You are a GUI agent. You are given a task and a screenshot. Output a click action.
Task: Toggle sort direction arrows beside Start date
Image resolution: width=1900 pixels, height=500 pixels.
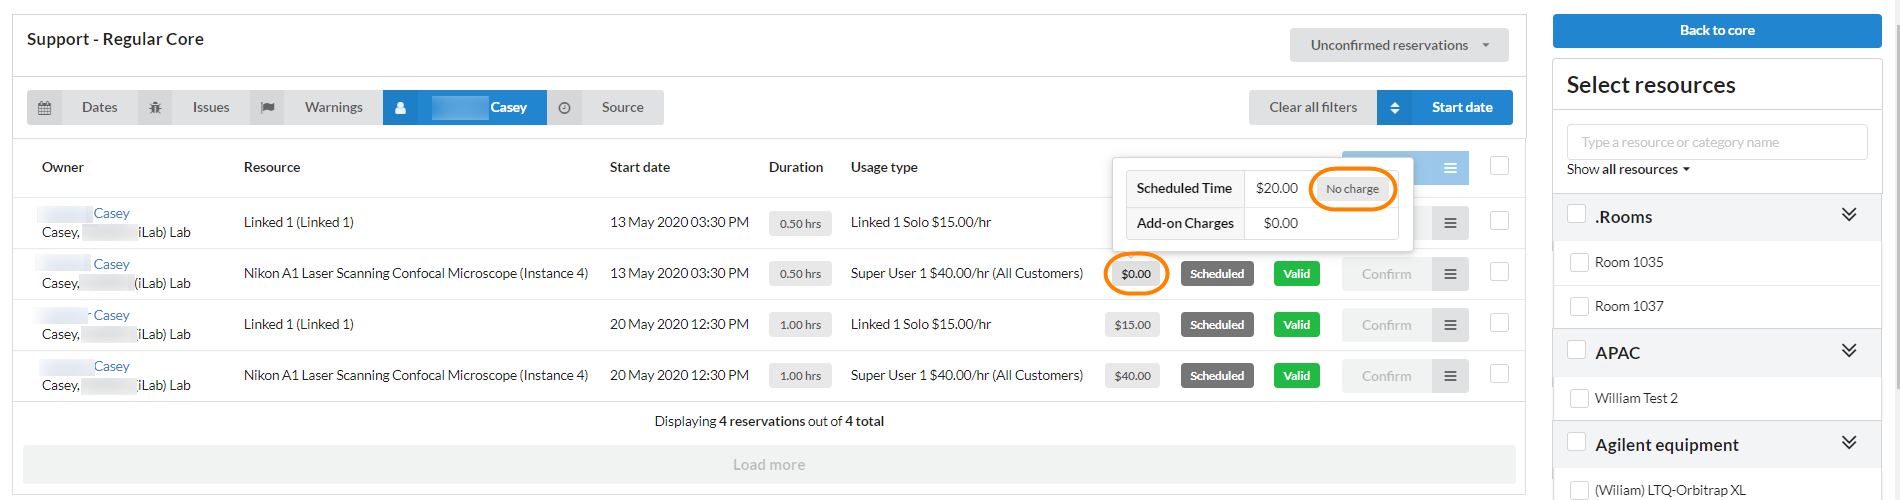tap(1394, 108)
